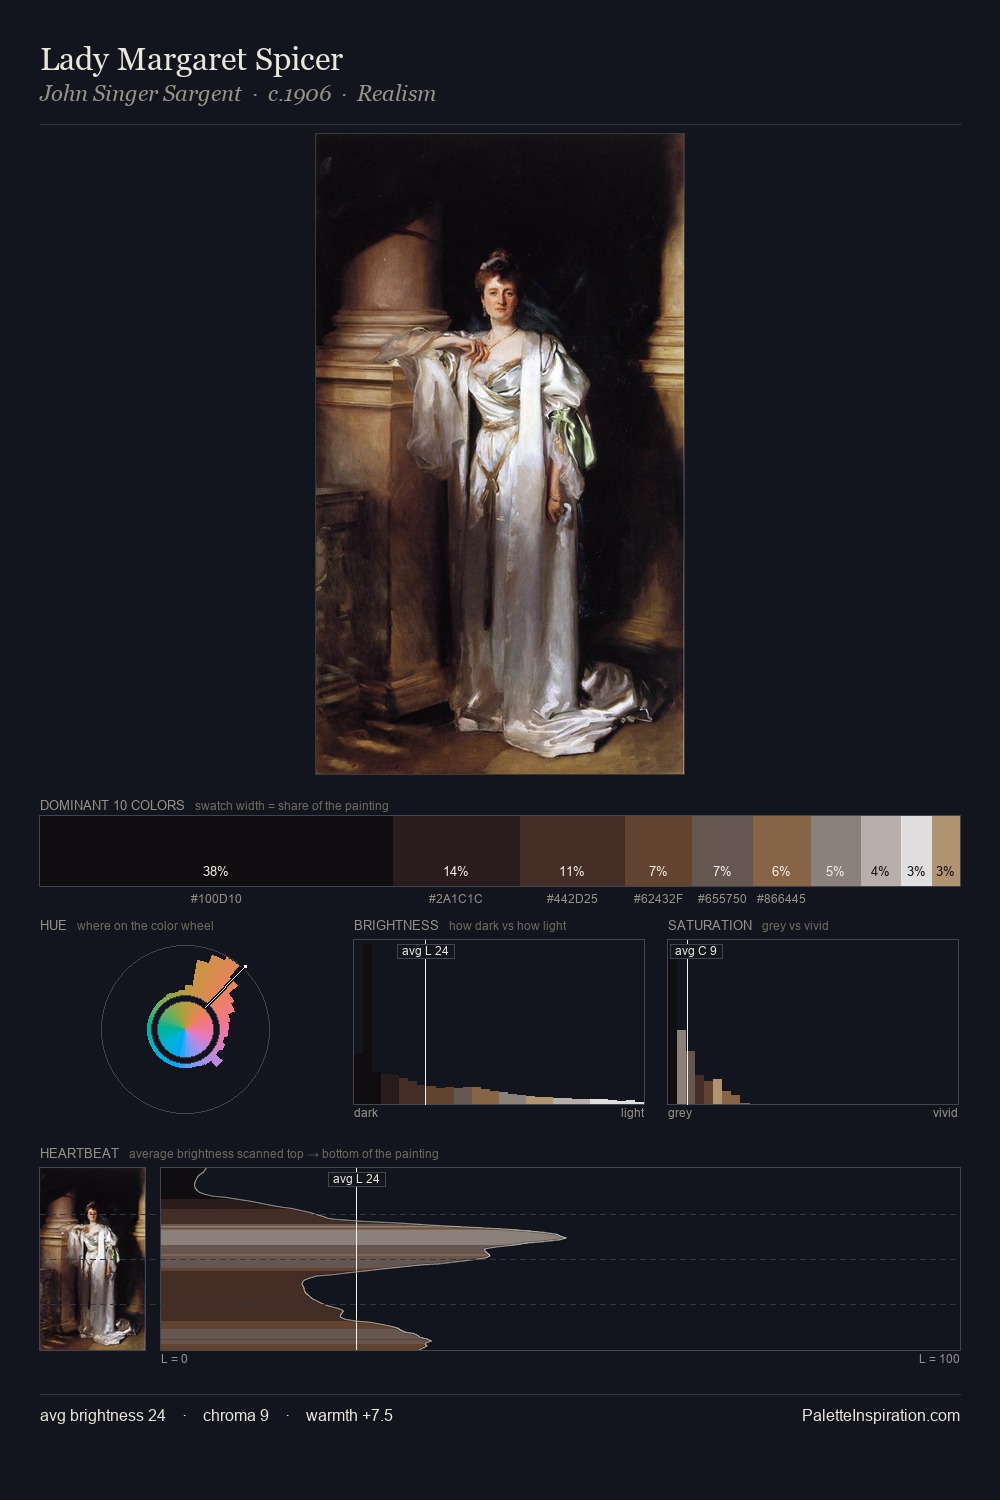
Task: Select the 4% light grey swatch
Action: (x=880, y=851)
